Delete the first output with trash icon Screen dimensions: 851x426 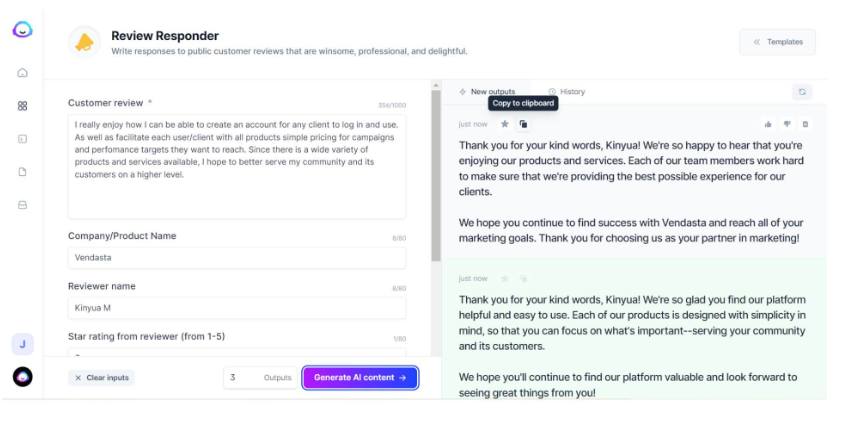805,124
